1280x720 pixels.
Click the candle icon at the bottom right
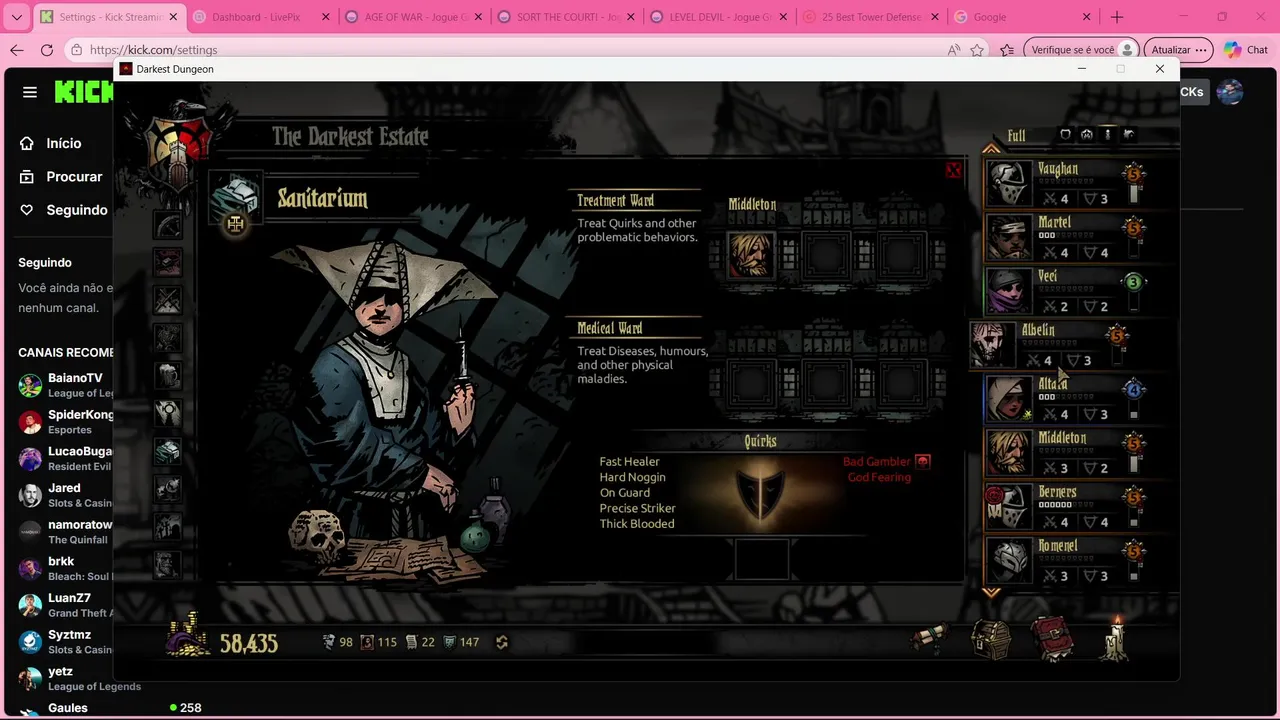pyautogui.click(x=1116, y=637)
